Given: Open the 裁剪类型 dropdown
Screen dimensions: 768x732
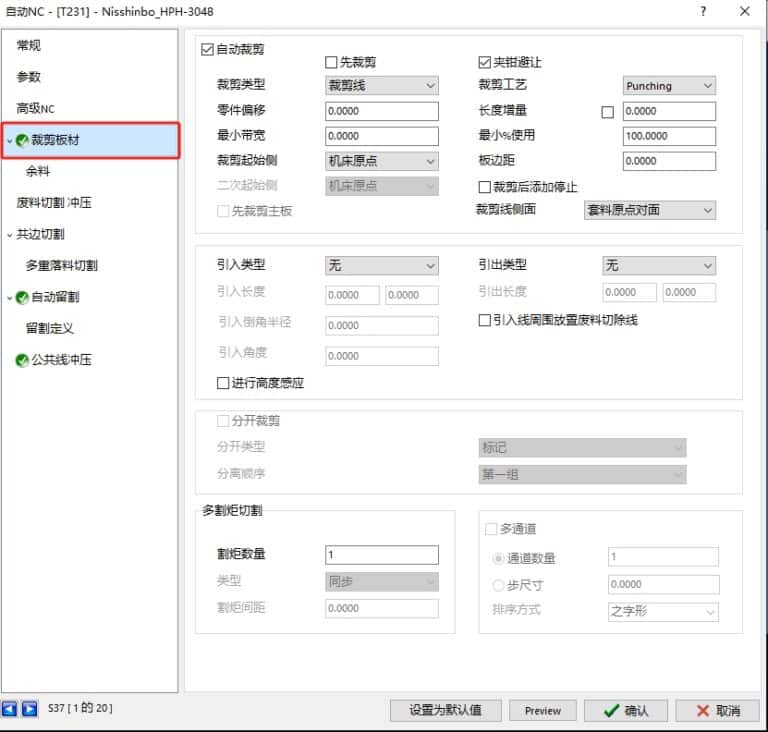Looking at the screenshot, I should [x=382, y=86].
